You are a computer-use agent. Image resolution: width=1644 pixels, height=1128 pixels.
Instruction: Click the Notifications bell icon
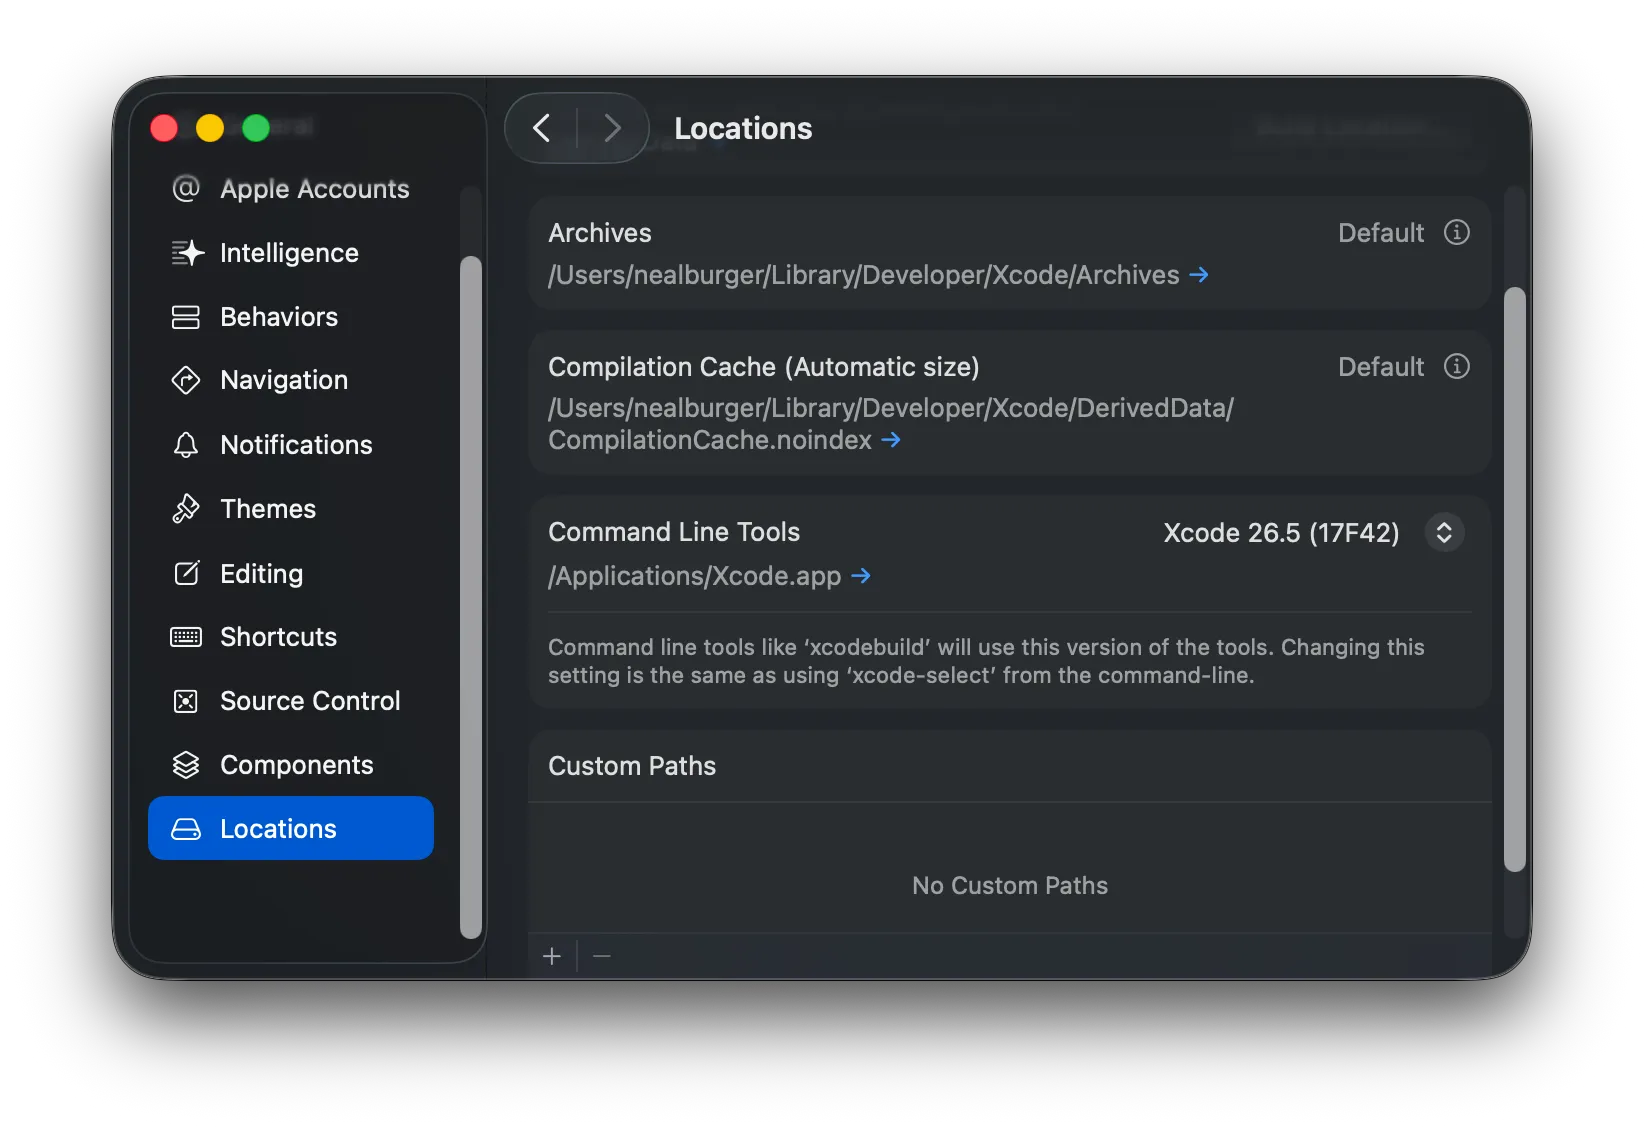pyautogui.click(x=186, y=445)
